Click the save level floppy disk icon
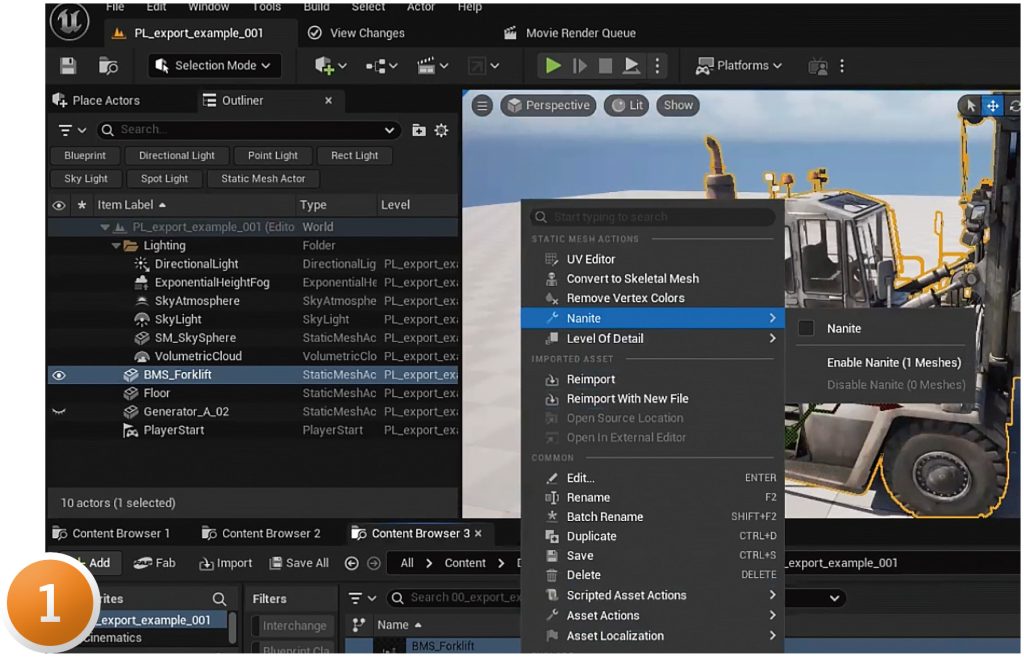Viewport: 1024px width, 658px height. 68,66
